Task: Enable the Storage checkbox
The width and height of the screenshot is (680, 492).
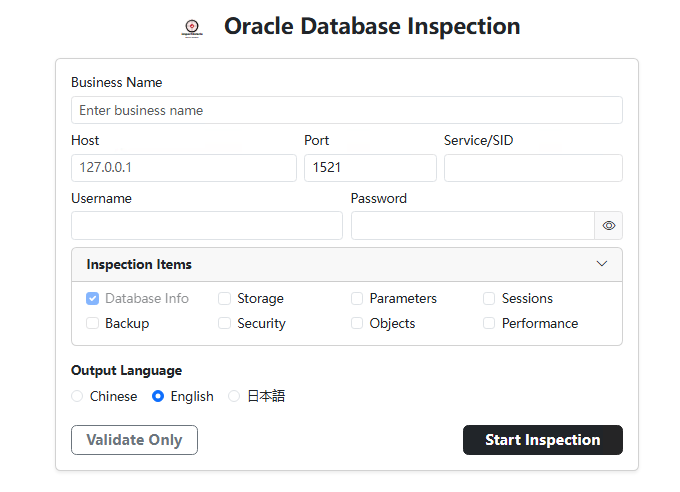Action: click(224, 298)
